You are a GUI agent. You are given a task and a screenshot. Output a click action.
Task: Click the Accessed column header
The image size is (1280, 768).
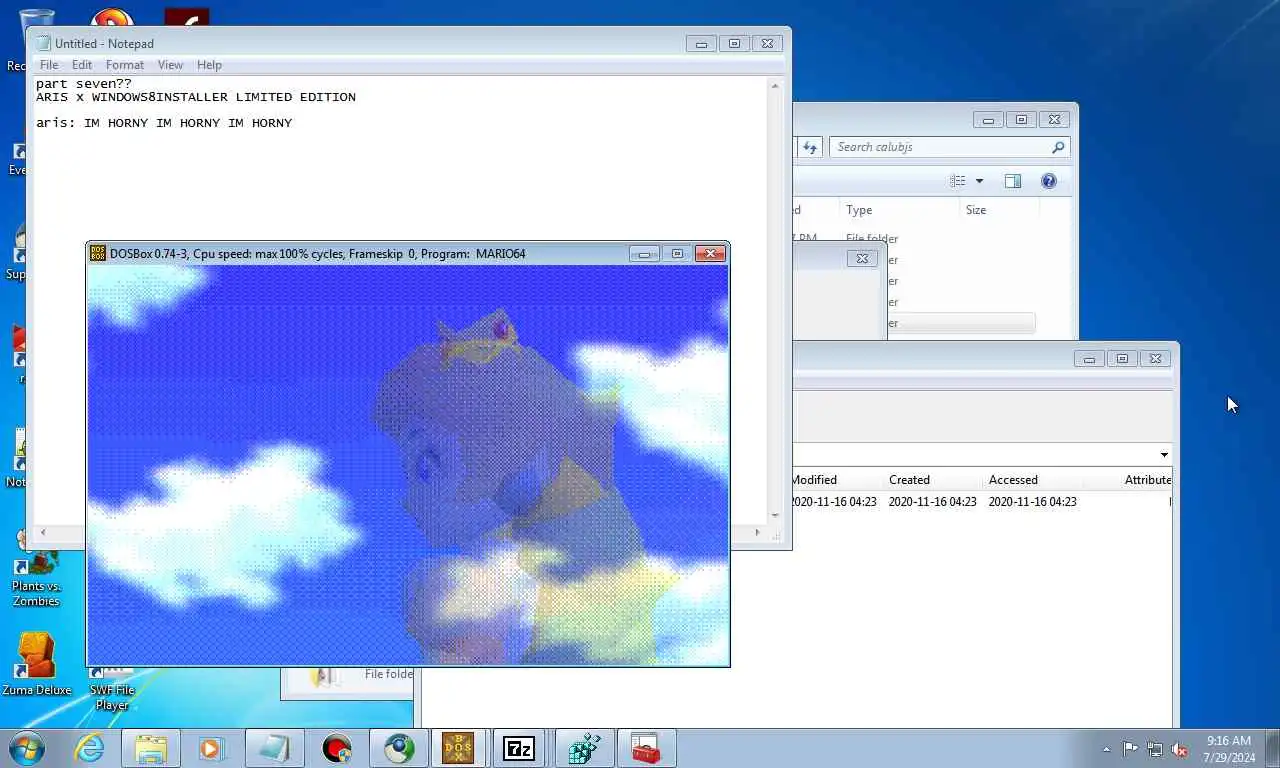tap(1014, 480)
